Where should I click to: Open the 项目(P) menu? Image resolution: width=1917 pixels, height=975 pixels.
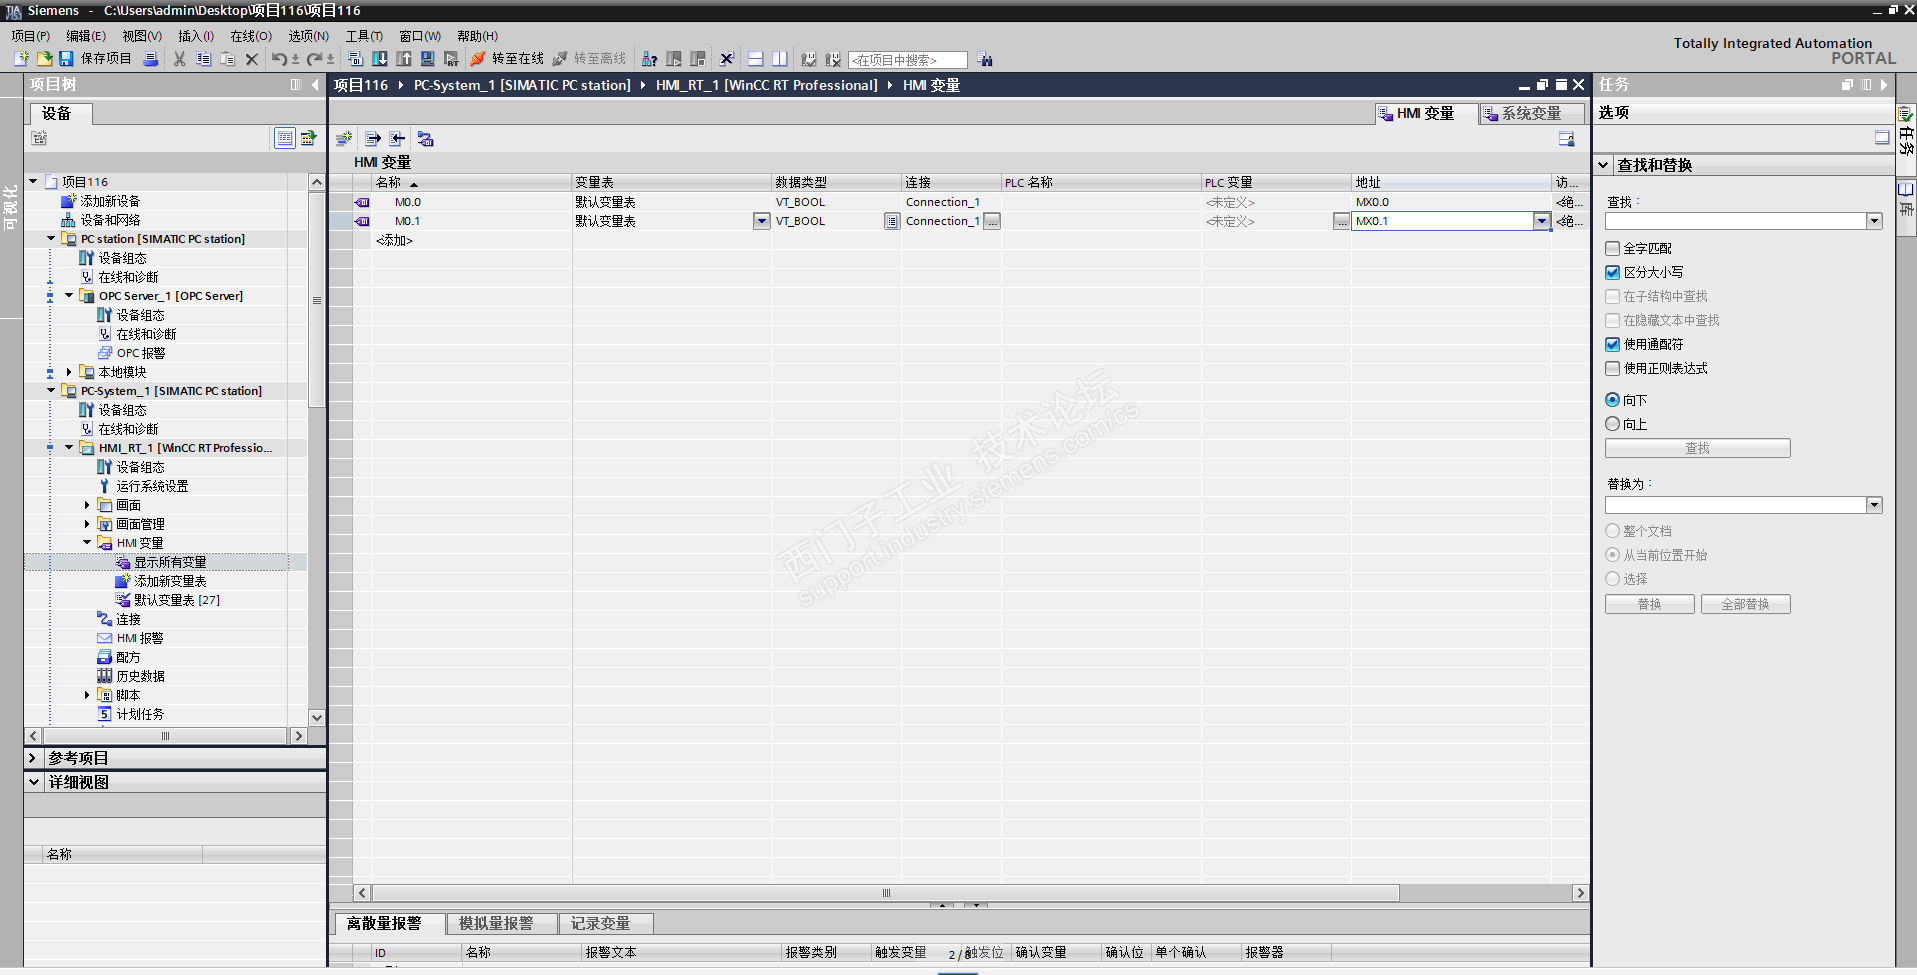click(x=30, y=36)
